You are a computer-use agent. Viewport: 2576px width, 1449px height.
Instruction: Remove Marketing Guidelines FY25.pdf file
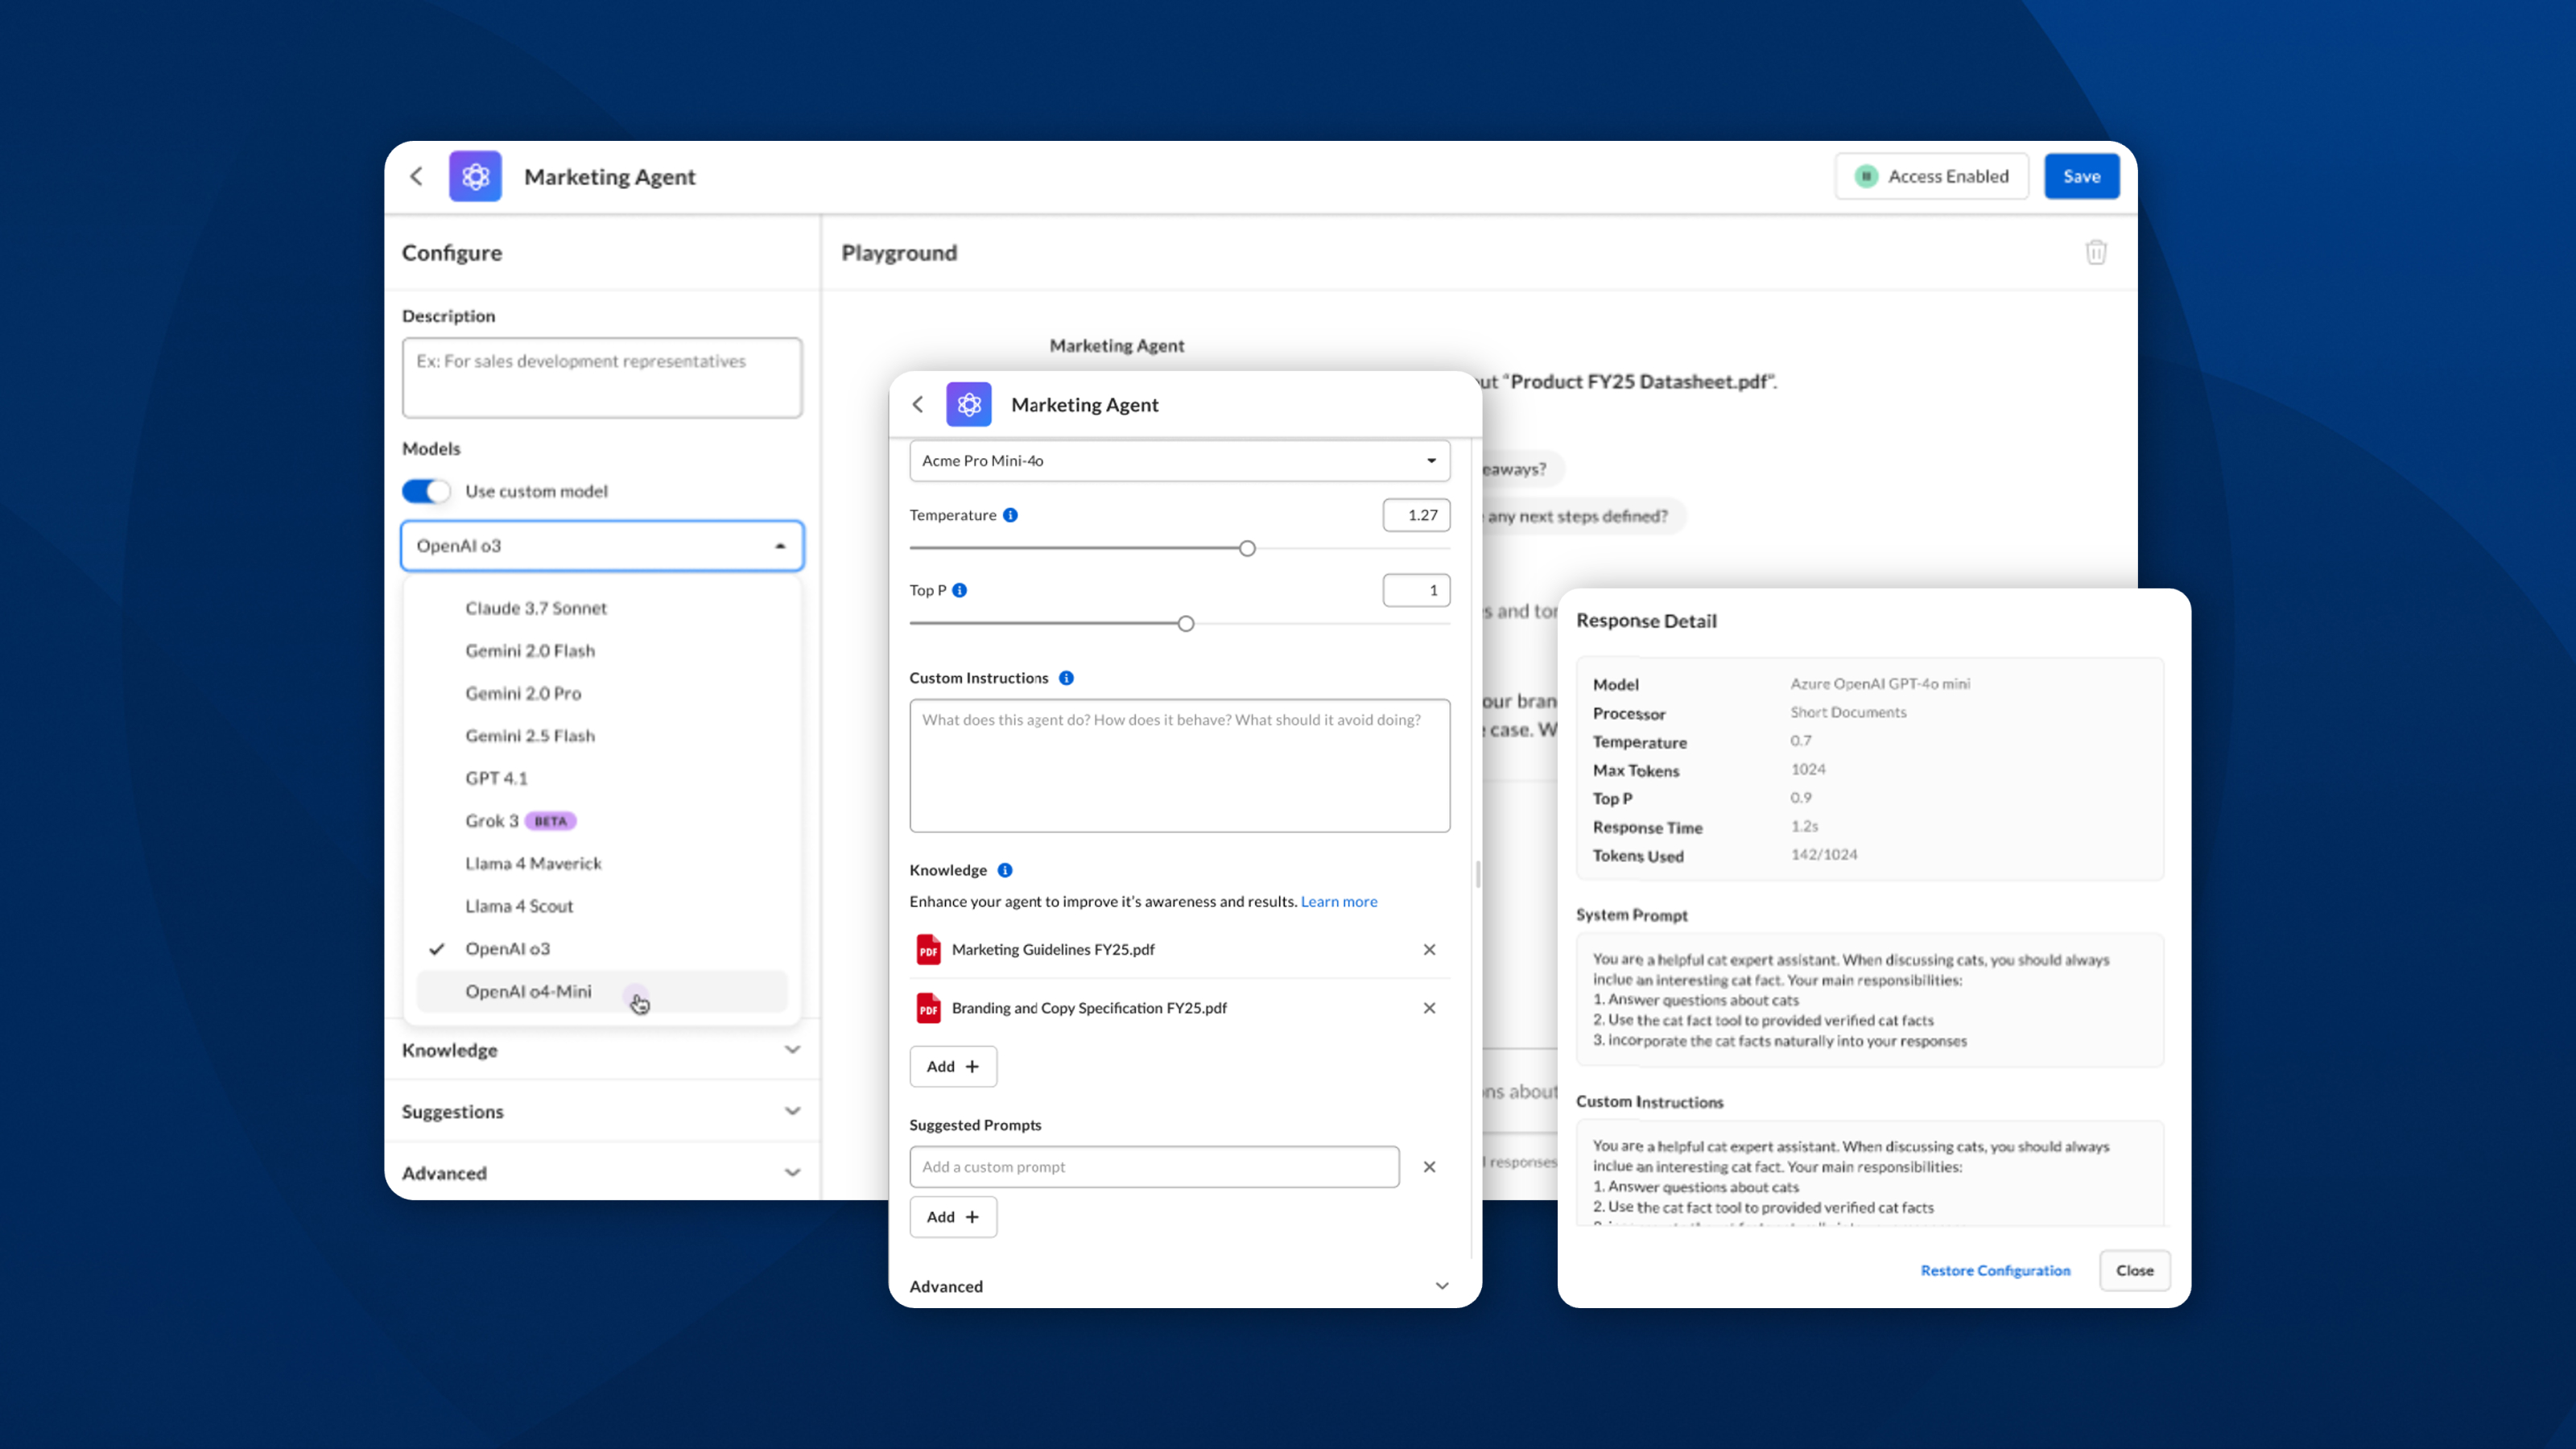(1429, 949)
